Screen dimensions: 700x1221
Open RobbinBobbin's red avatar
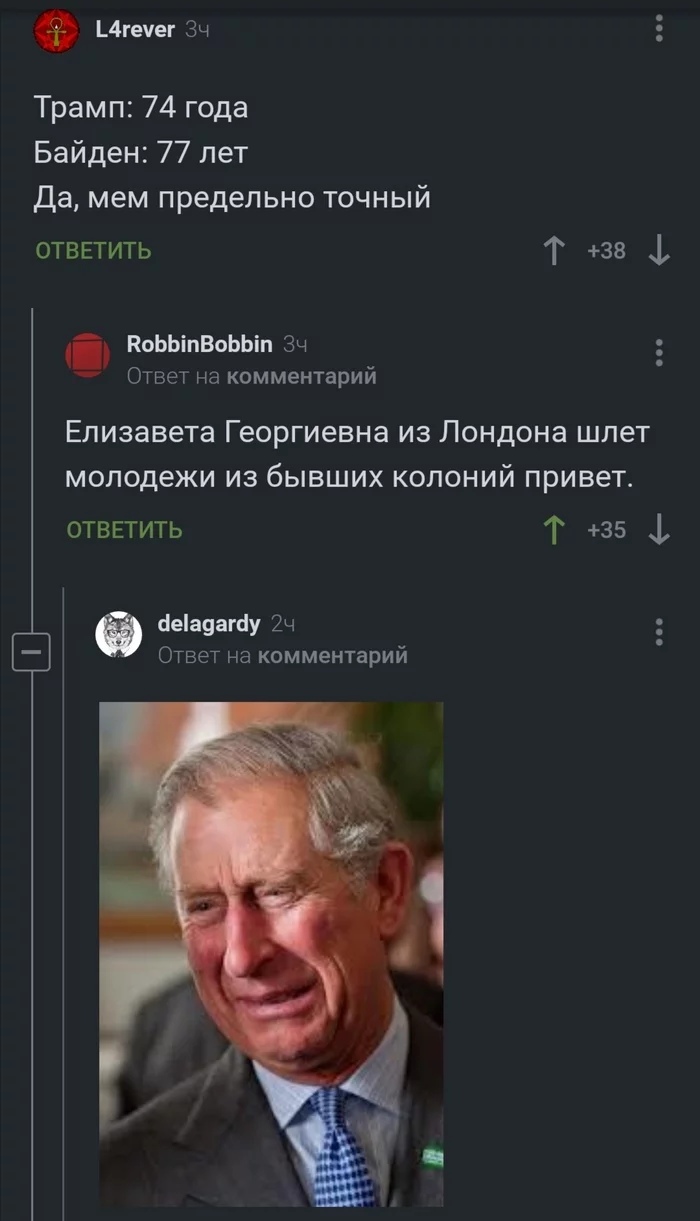(x=88, y=355)
